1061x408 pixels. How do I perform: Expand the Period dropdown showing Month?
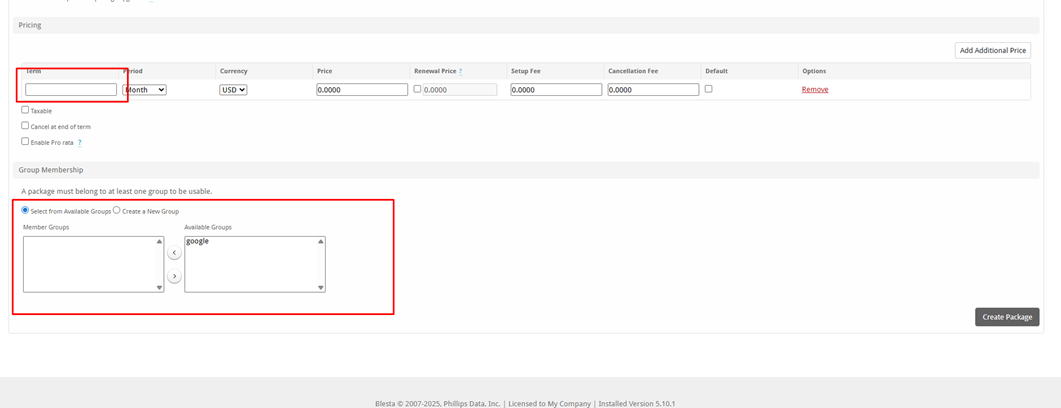pyautogui.click(x=144, y=90)
